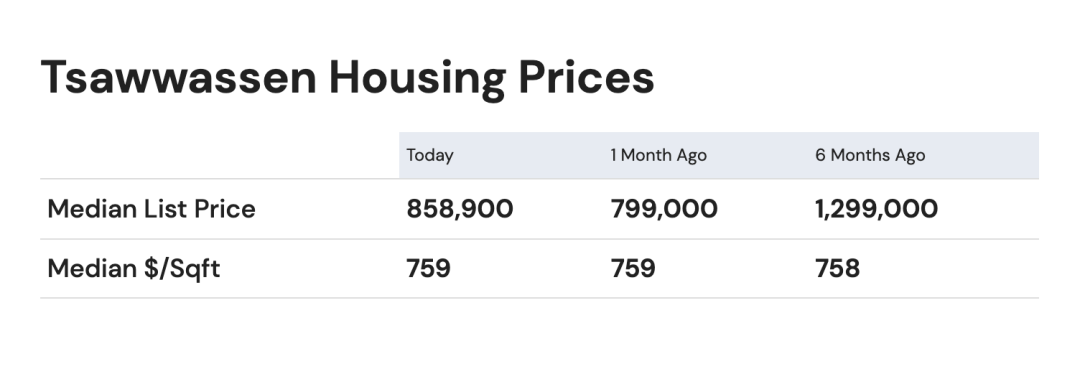Image resolution: width=1080 pixels, height=369 pixels.
Task: Click the Median List Price row label
Action: [152, 209]
